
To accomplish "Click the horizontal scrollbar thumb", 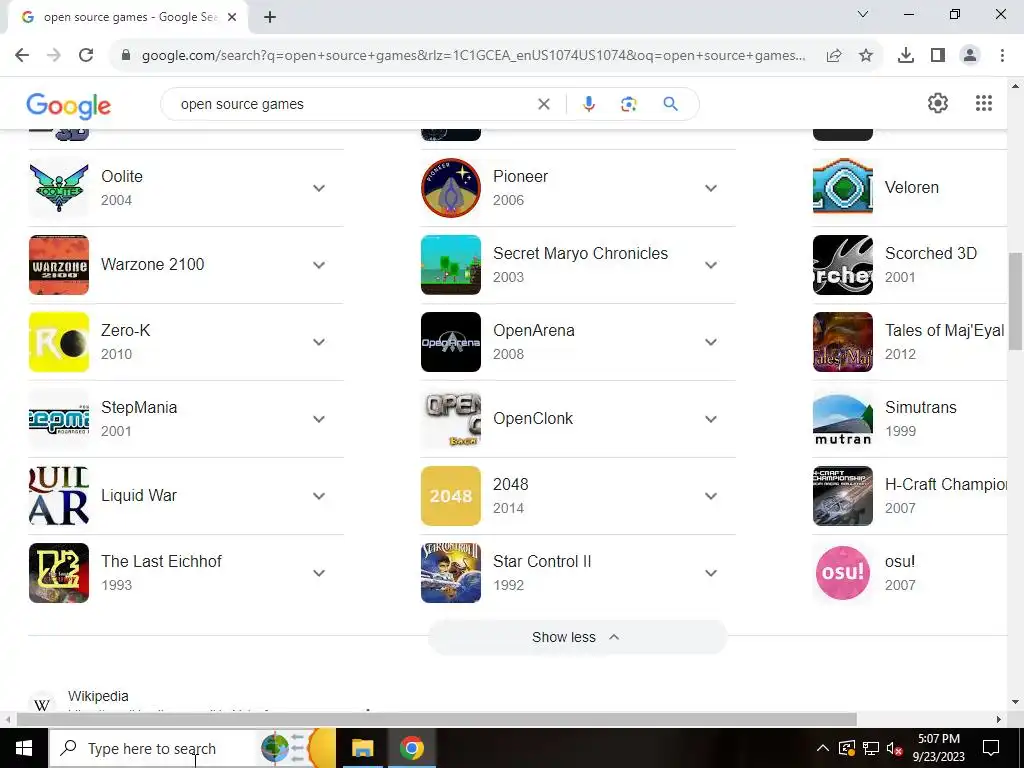I will (436, 719).
